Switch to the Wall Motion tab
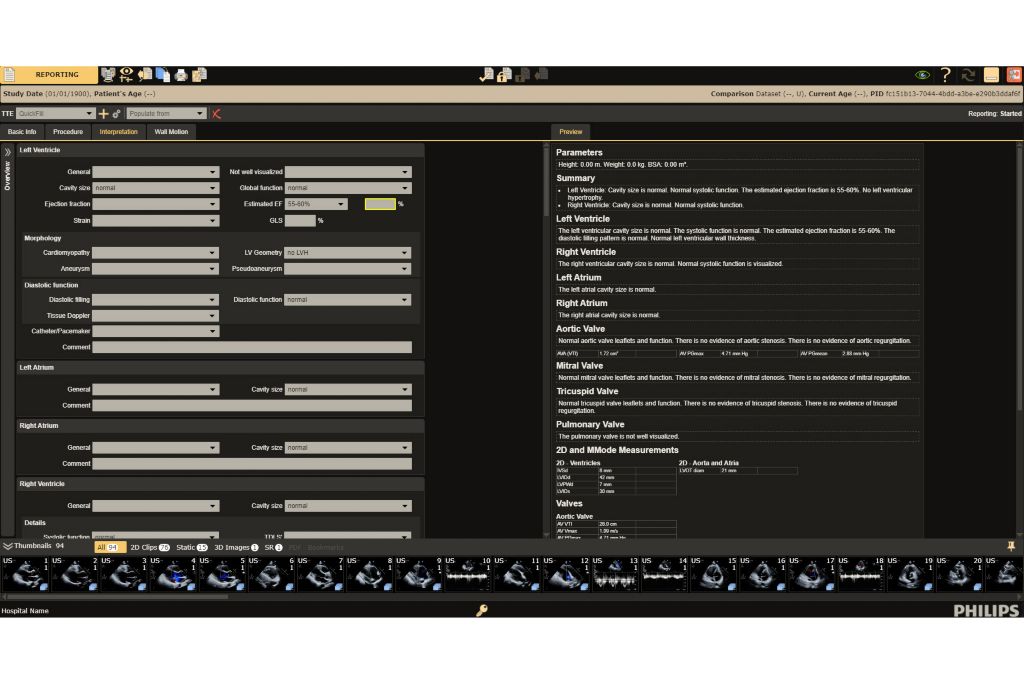This screenshot has width=1024, height=683. [170, 132]
